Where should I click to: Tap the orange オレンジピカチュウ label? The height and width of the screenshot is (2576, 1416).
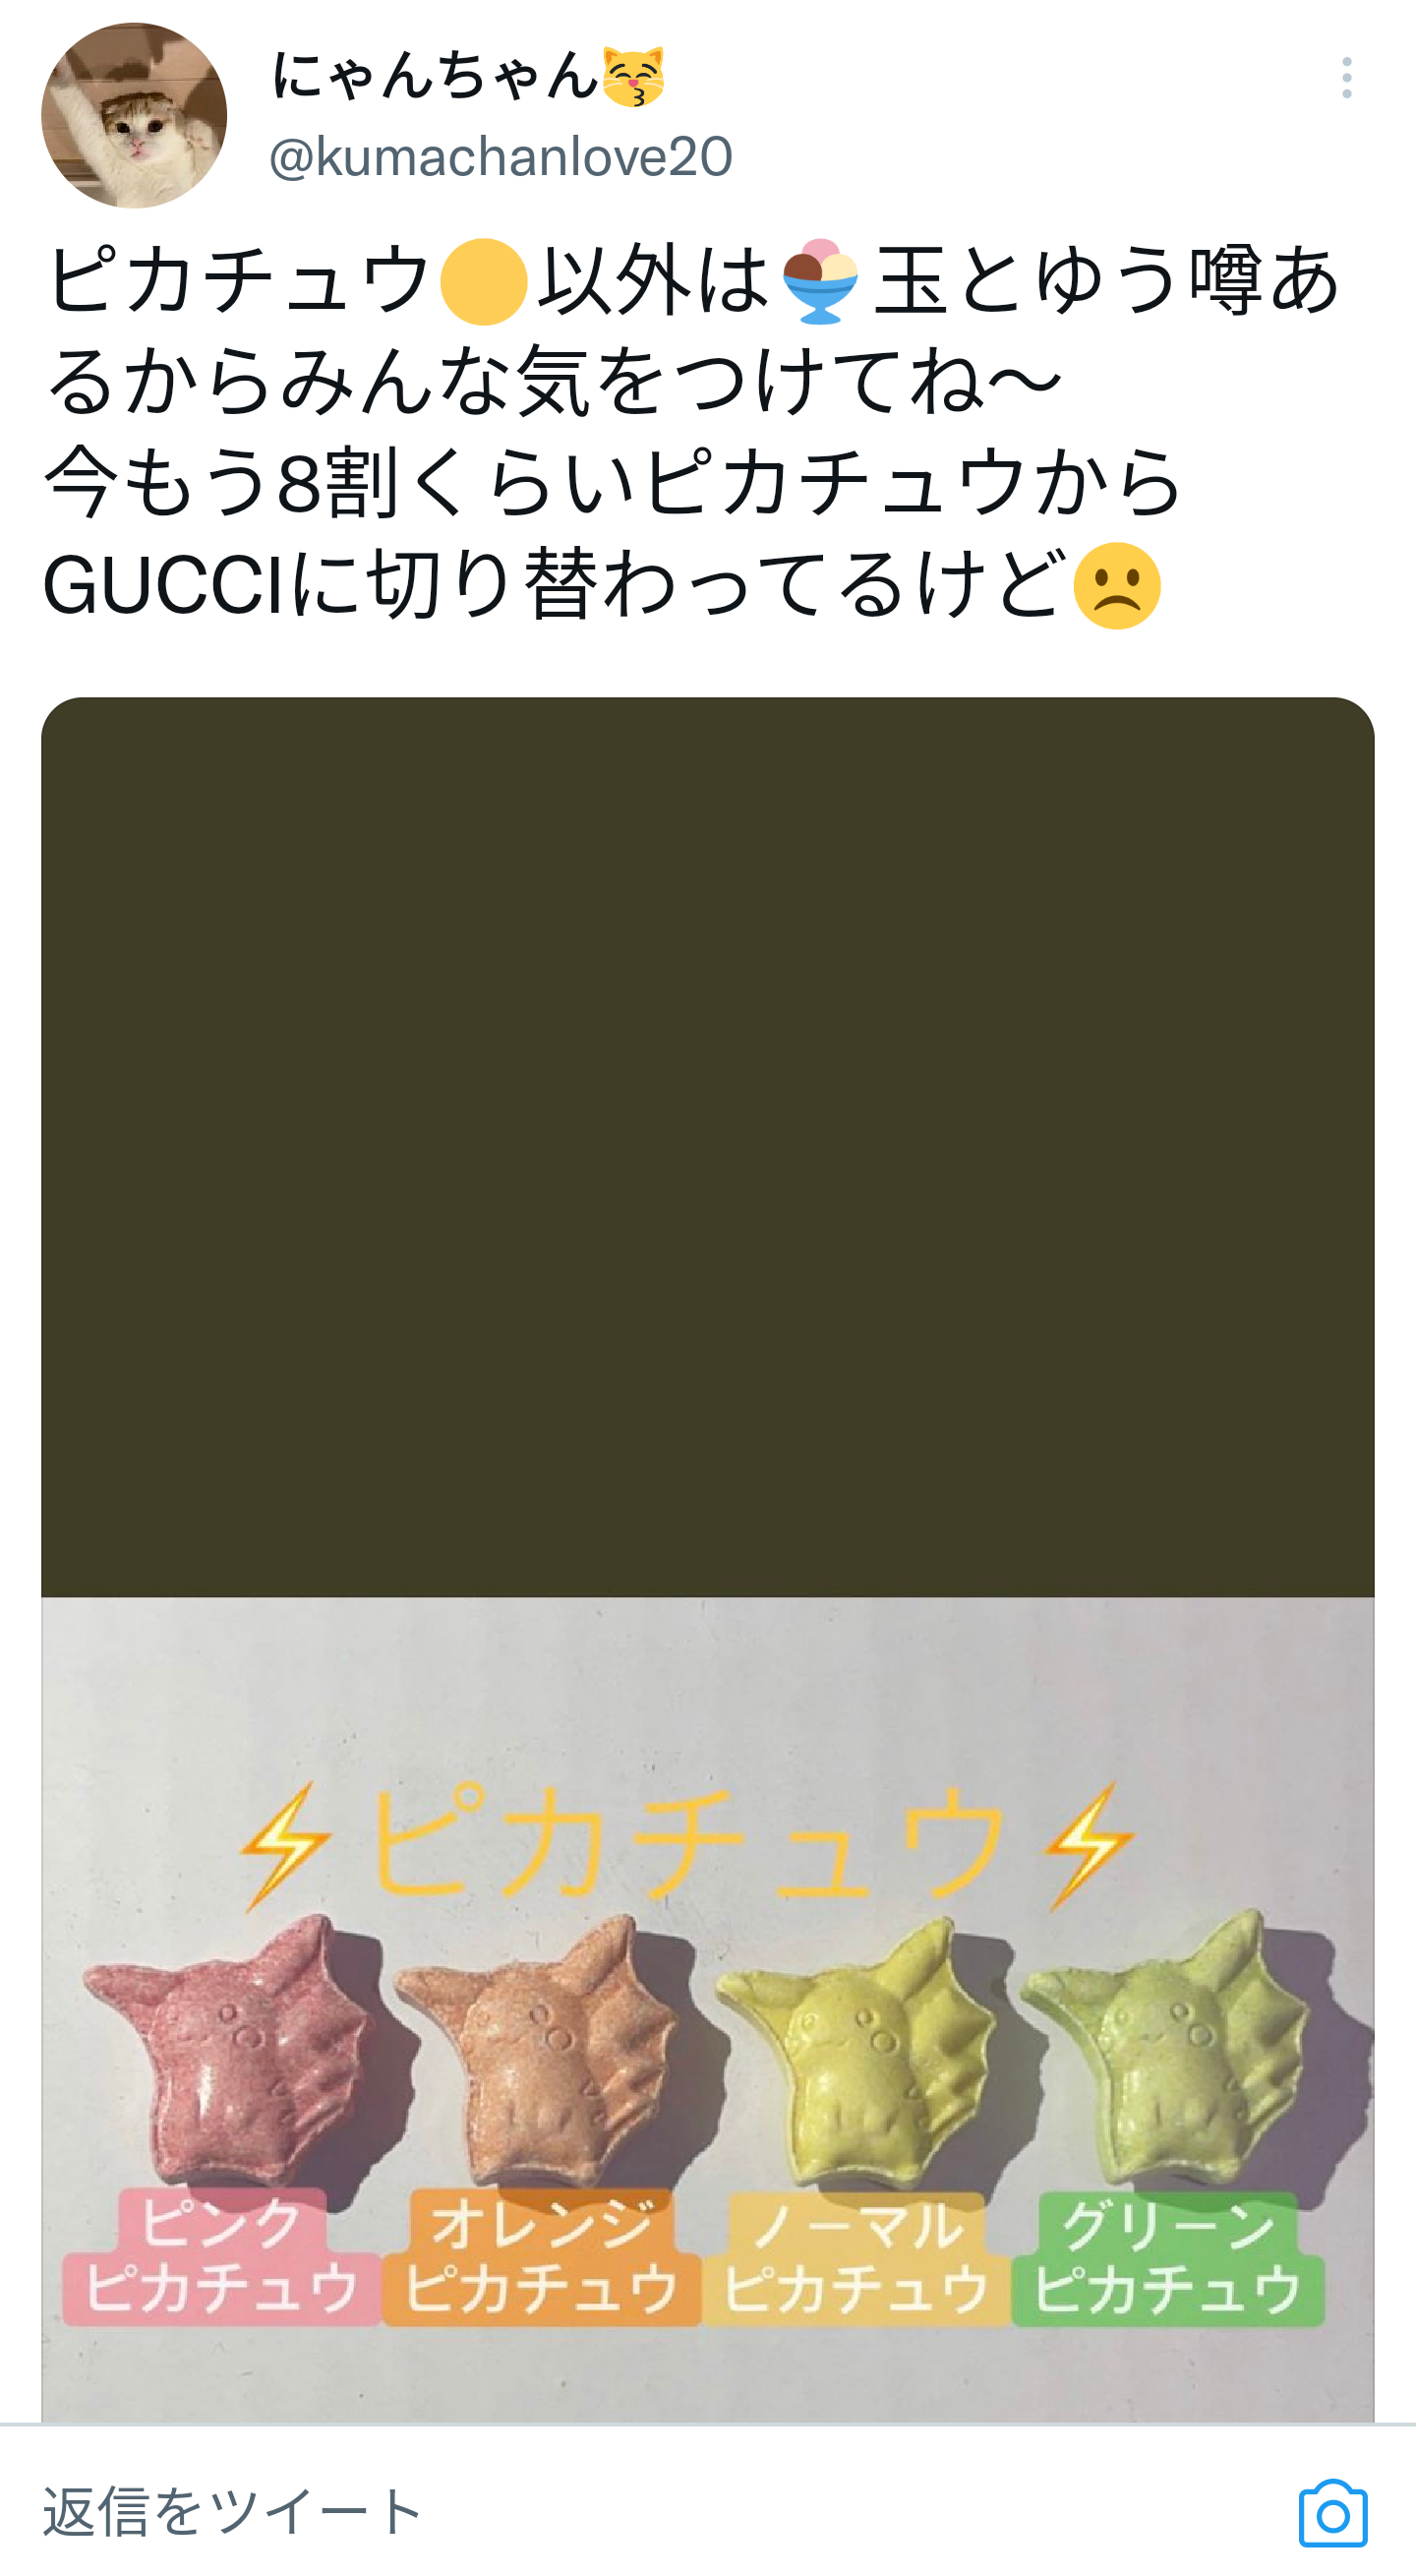(x=542, y=2258)
